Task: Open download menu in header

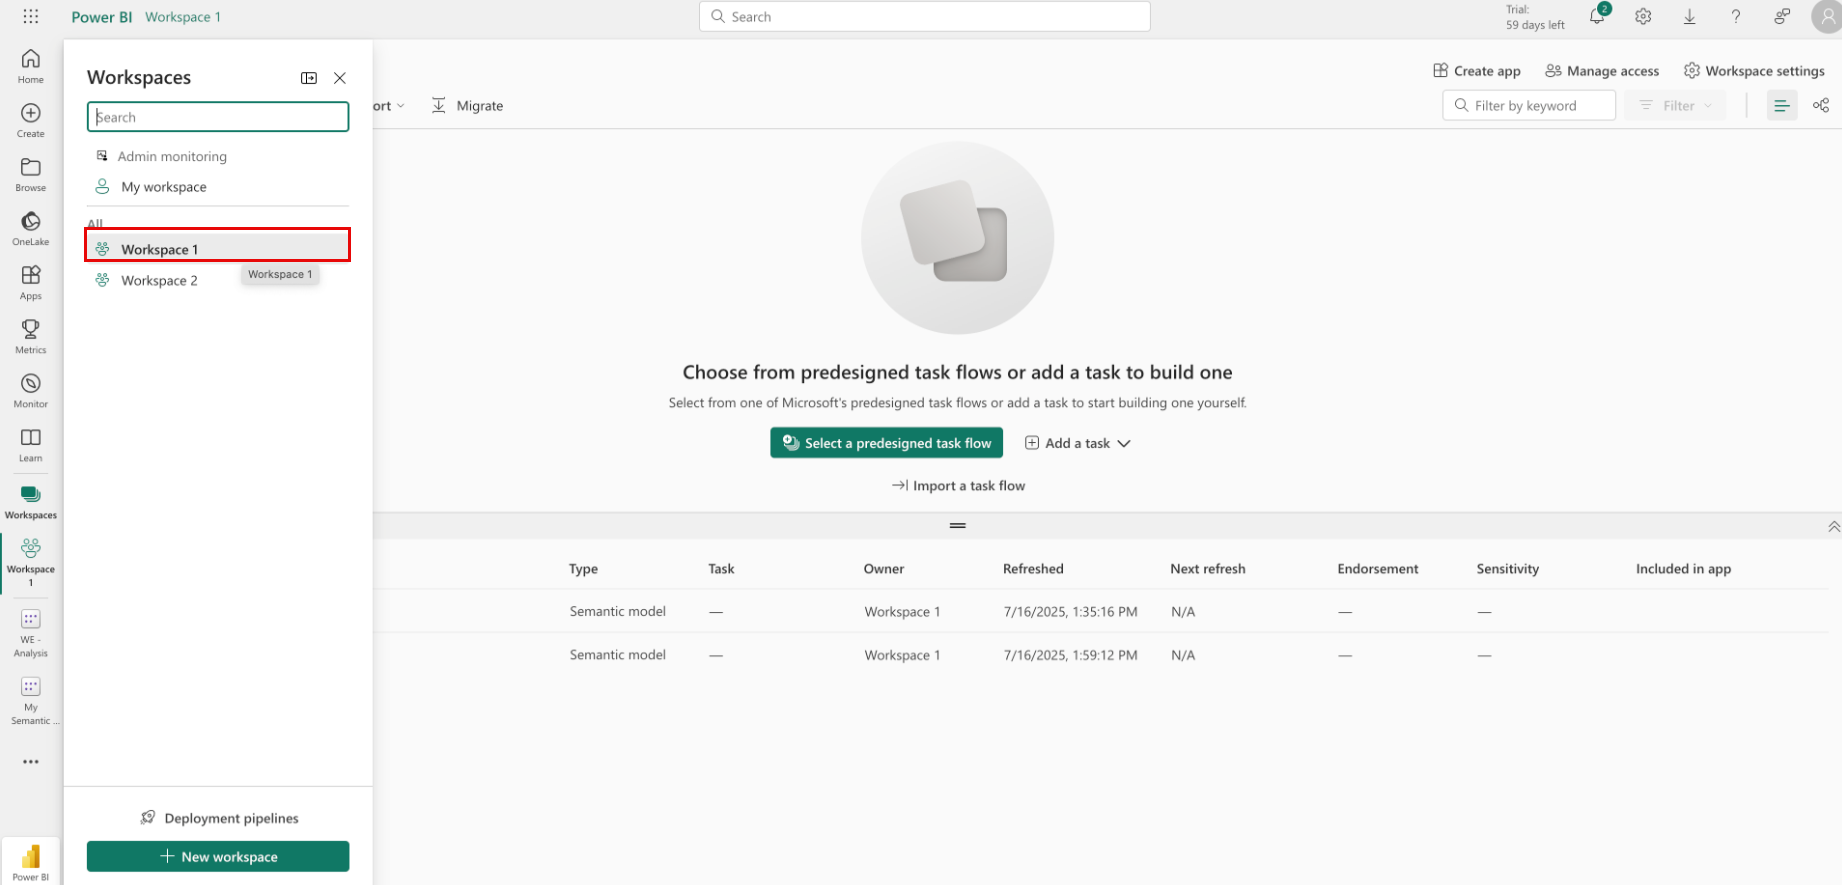Action: coord(1689,17)
